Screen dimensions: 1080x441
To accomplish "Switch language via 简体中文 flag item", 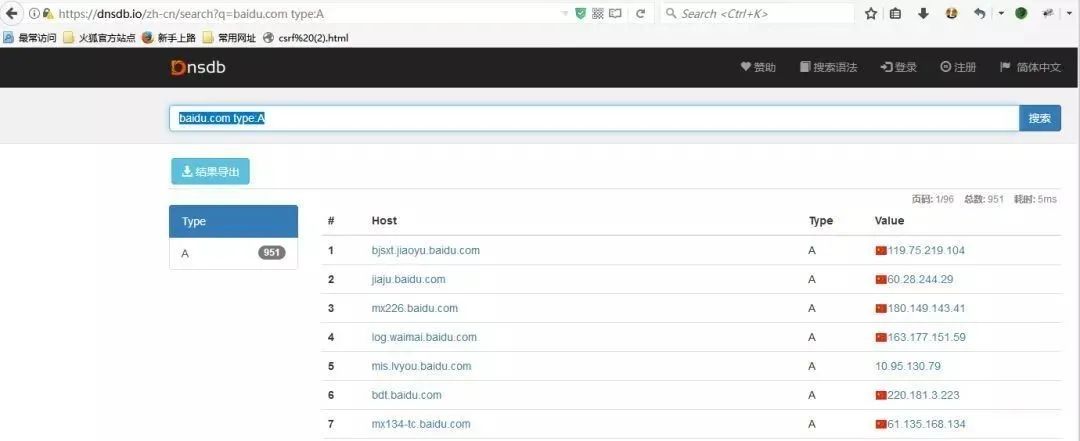I will 1030,68.
